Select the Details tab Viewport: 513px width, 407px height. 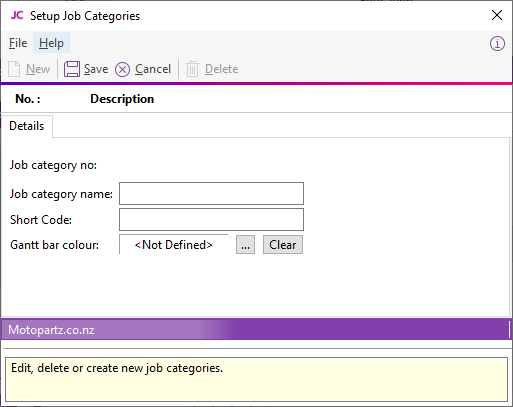27,126
